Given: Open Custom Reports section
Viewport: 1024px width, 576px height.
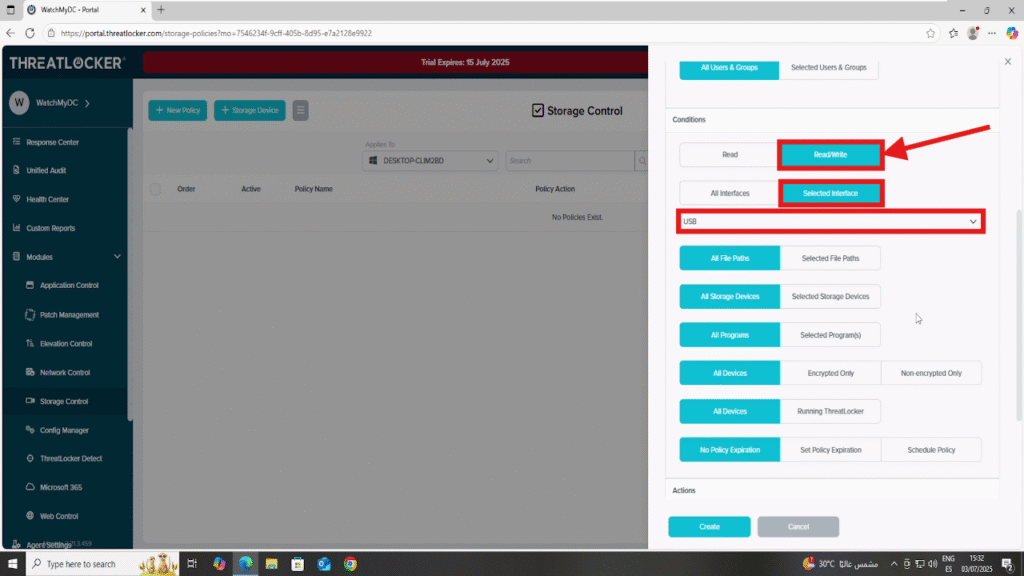Looking at the screenshot, I should 50,228.
